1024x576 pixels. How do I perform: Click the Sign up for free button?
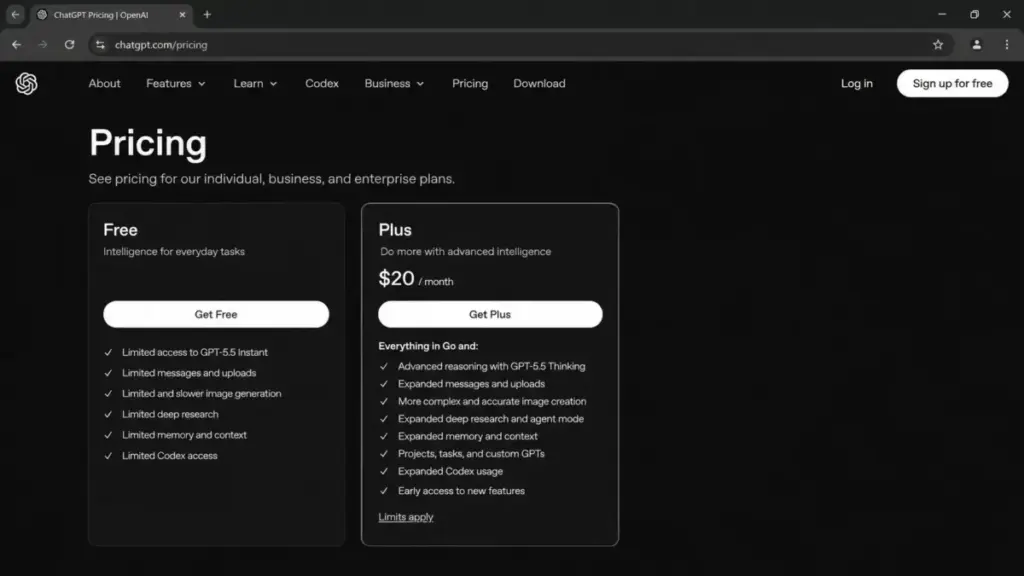pyautogui.click(x=952, y=84)
